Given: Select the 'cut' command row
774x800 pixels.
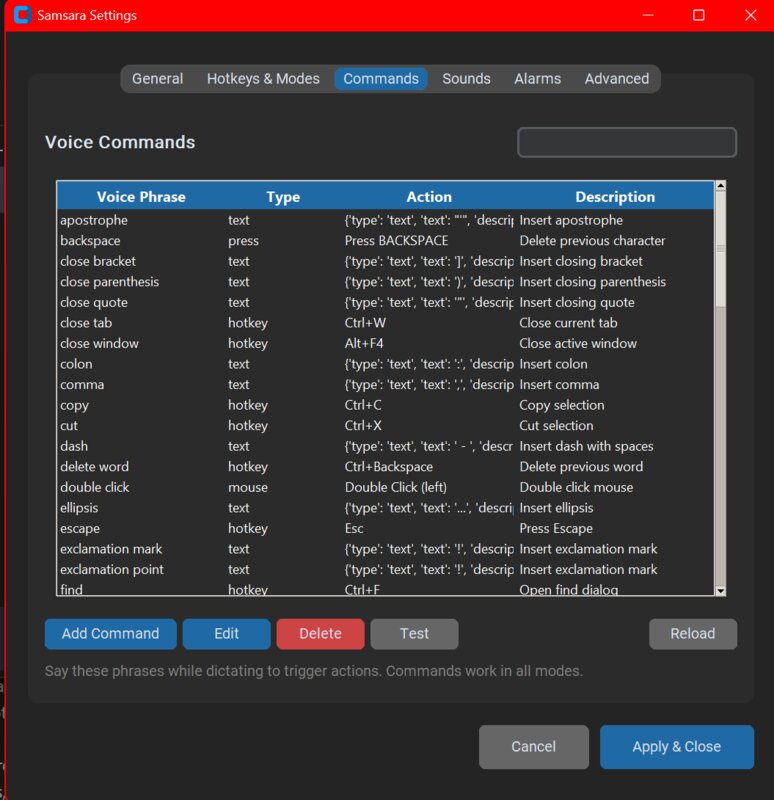Looking at the screenshot, I should (x=385, y=426).
